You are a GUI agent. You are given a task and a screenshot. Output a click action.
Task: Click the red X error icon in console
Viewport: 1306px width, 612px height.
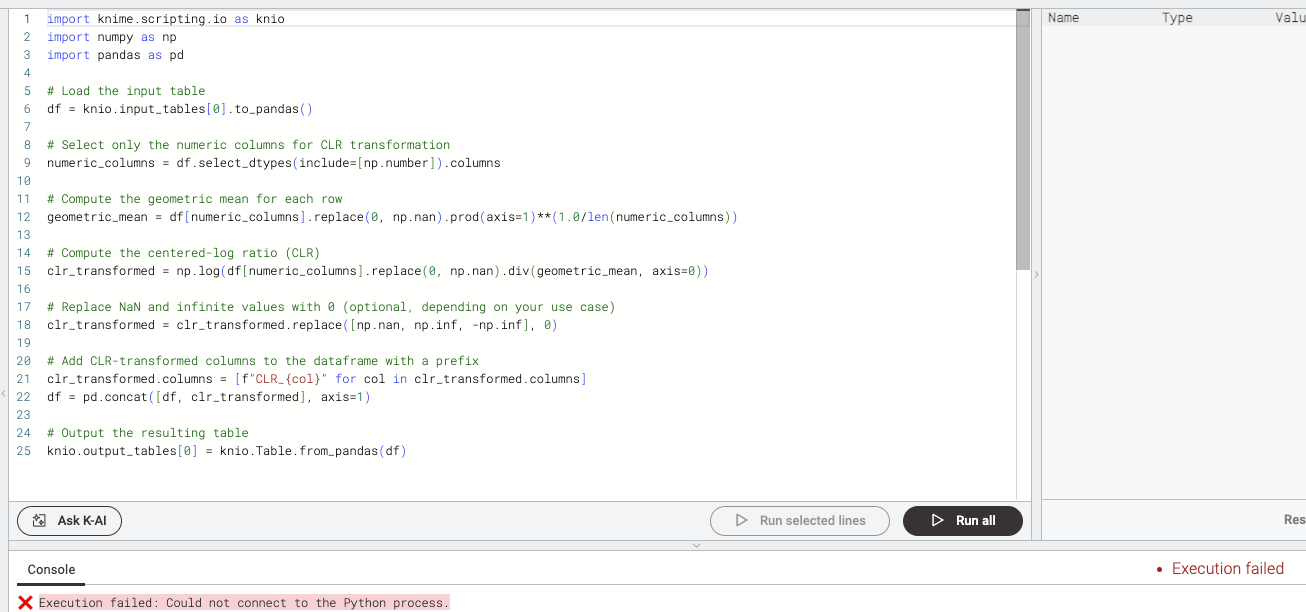click(x=25, y=602)
